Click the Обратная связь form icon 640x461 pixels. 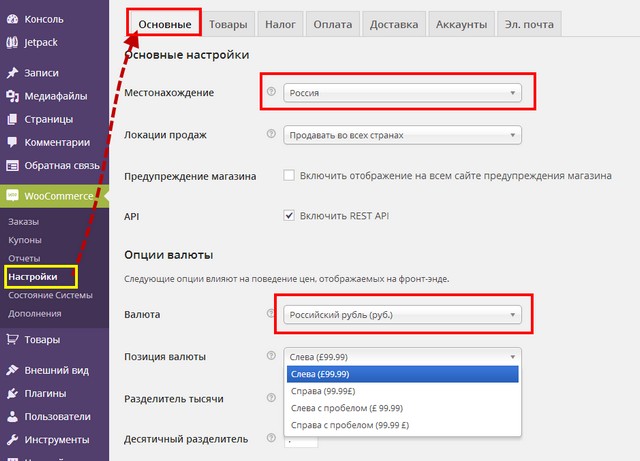point(13,165)
